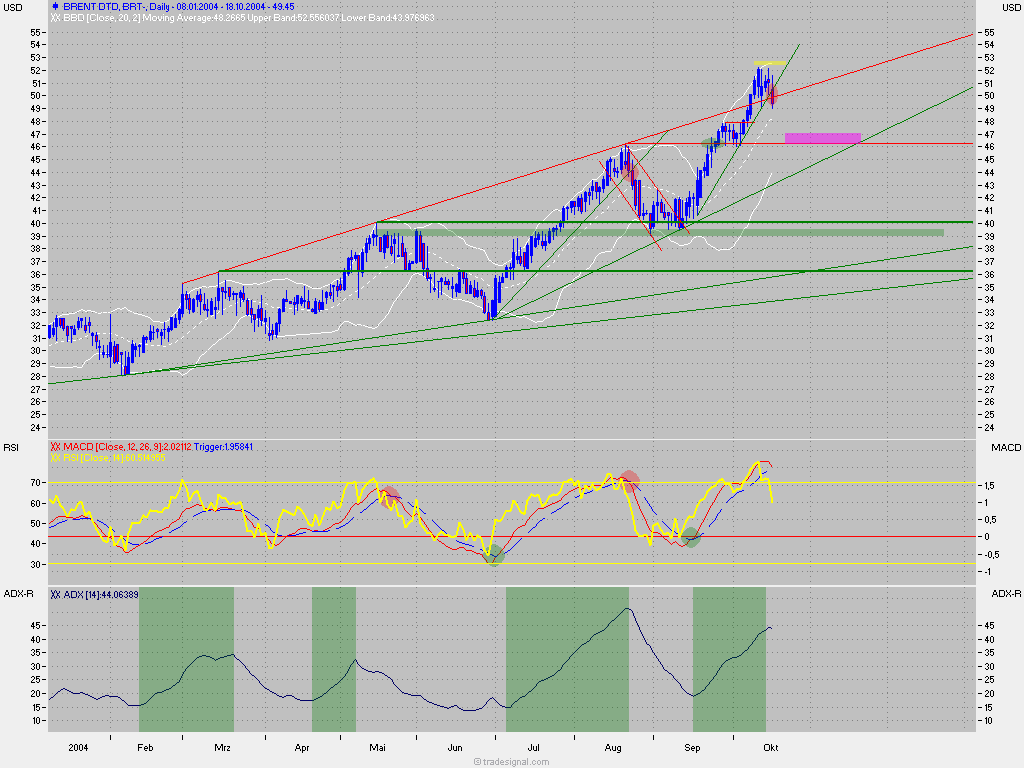Click the 'Lower Band:43.976963' value

(x=388, y=18)
